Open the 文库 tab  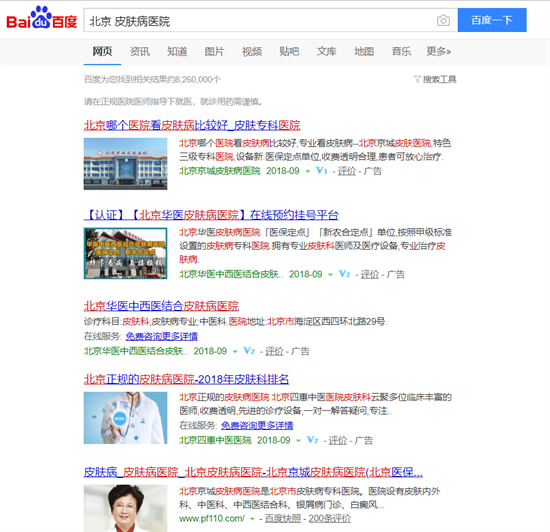[327, 52]
